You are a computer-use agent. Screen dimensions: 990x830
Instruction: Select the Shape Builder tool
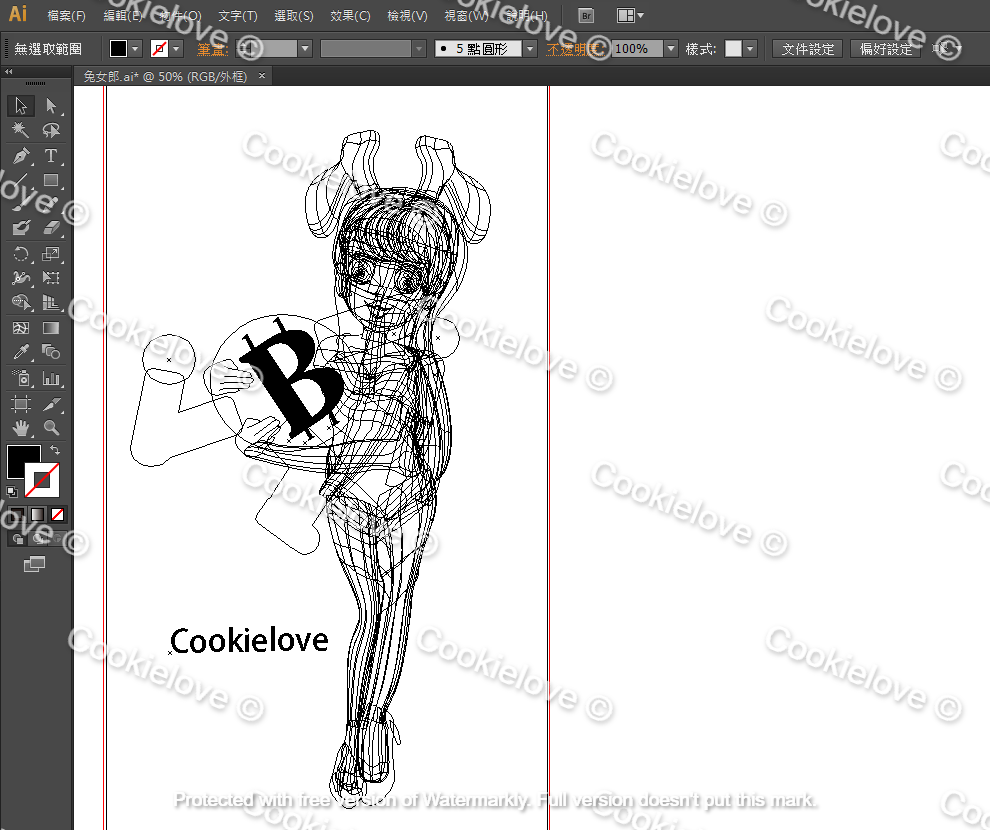(x=21, y=302)
